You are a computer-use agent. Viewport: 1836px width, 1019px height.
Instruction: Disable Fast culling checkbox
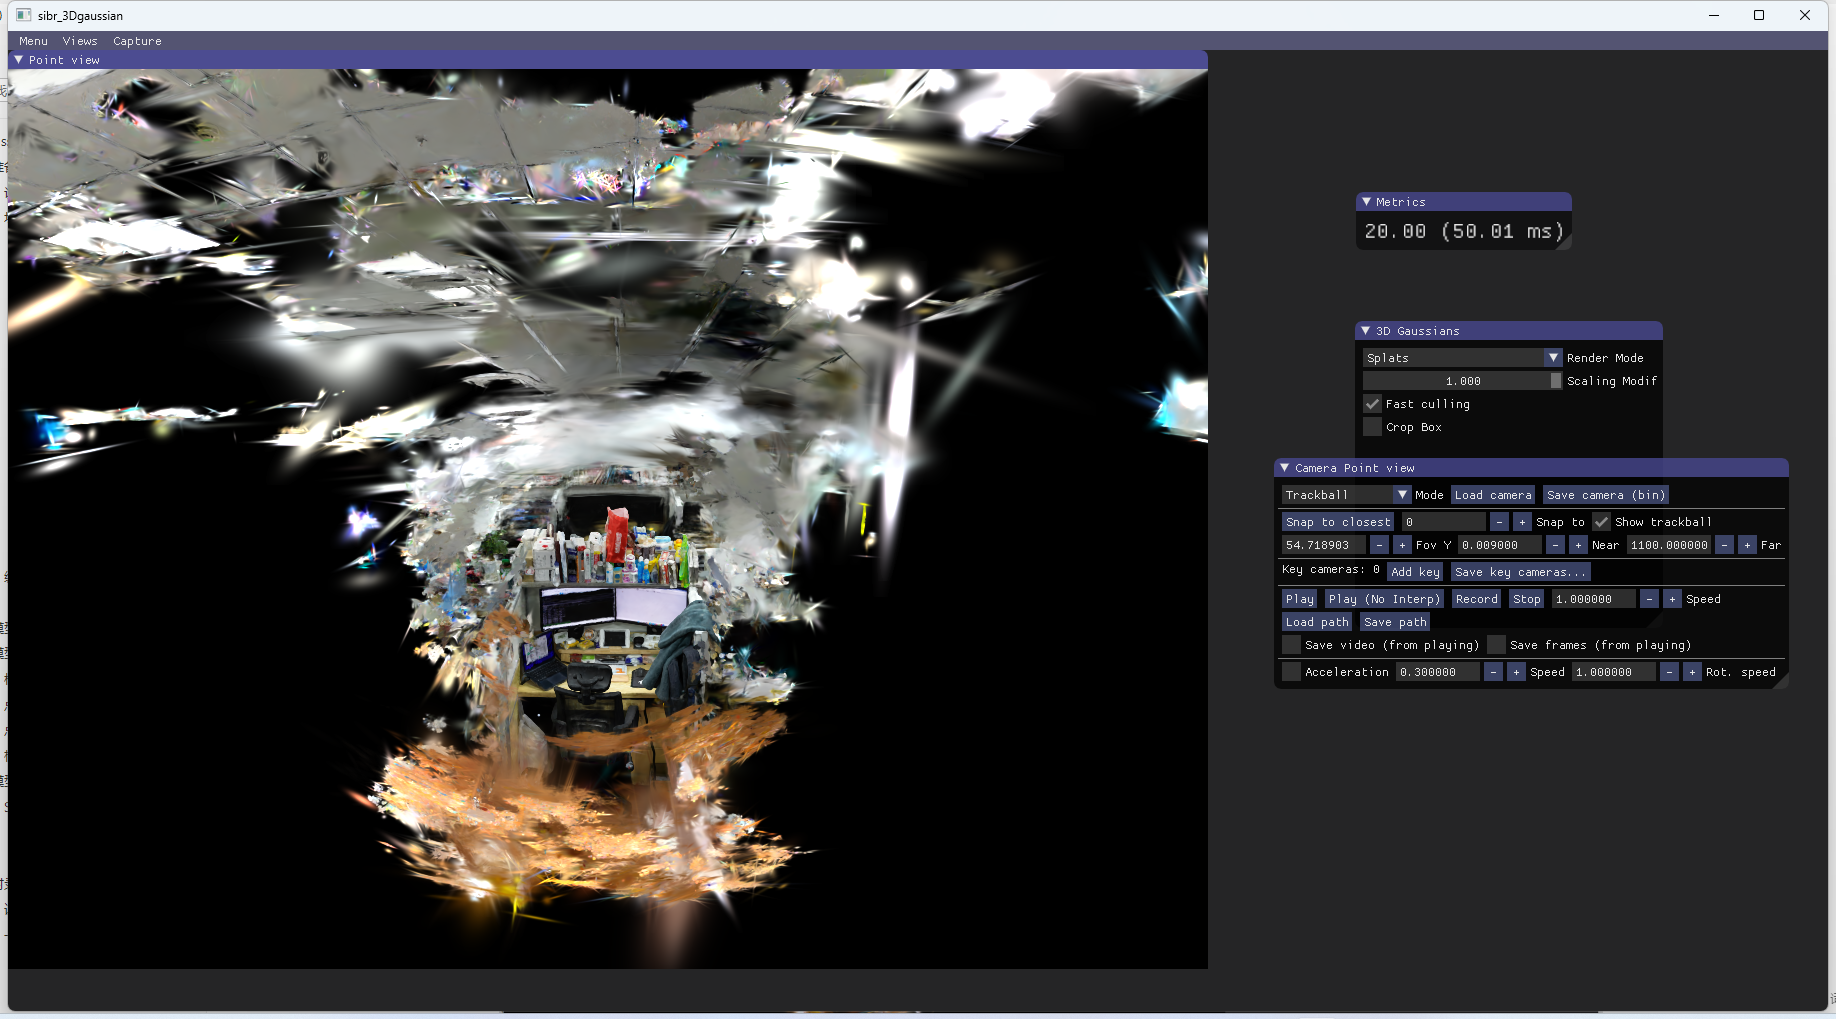[x=1373, y=404]
